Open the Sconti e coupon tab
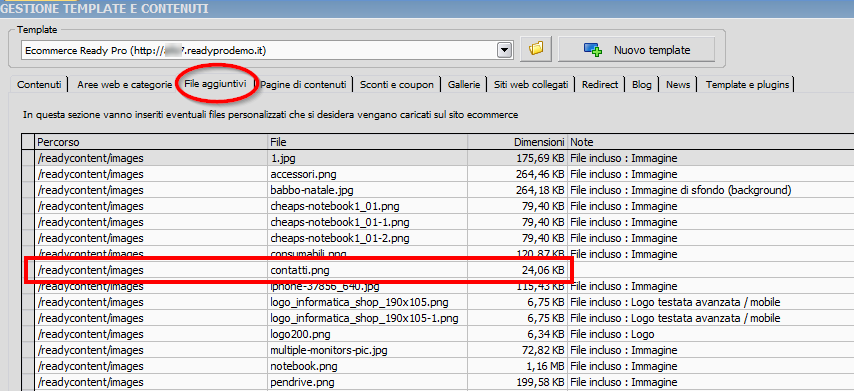 pyautogui.click(x=397, y=84)
